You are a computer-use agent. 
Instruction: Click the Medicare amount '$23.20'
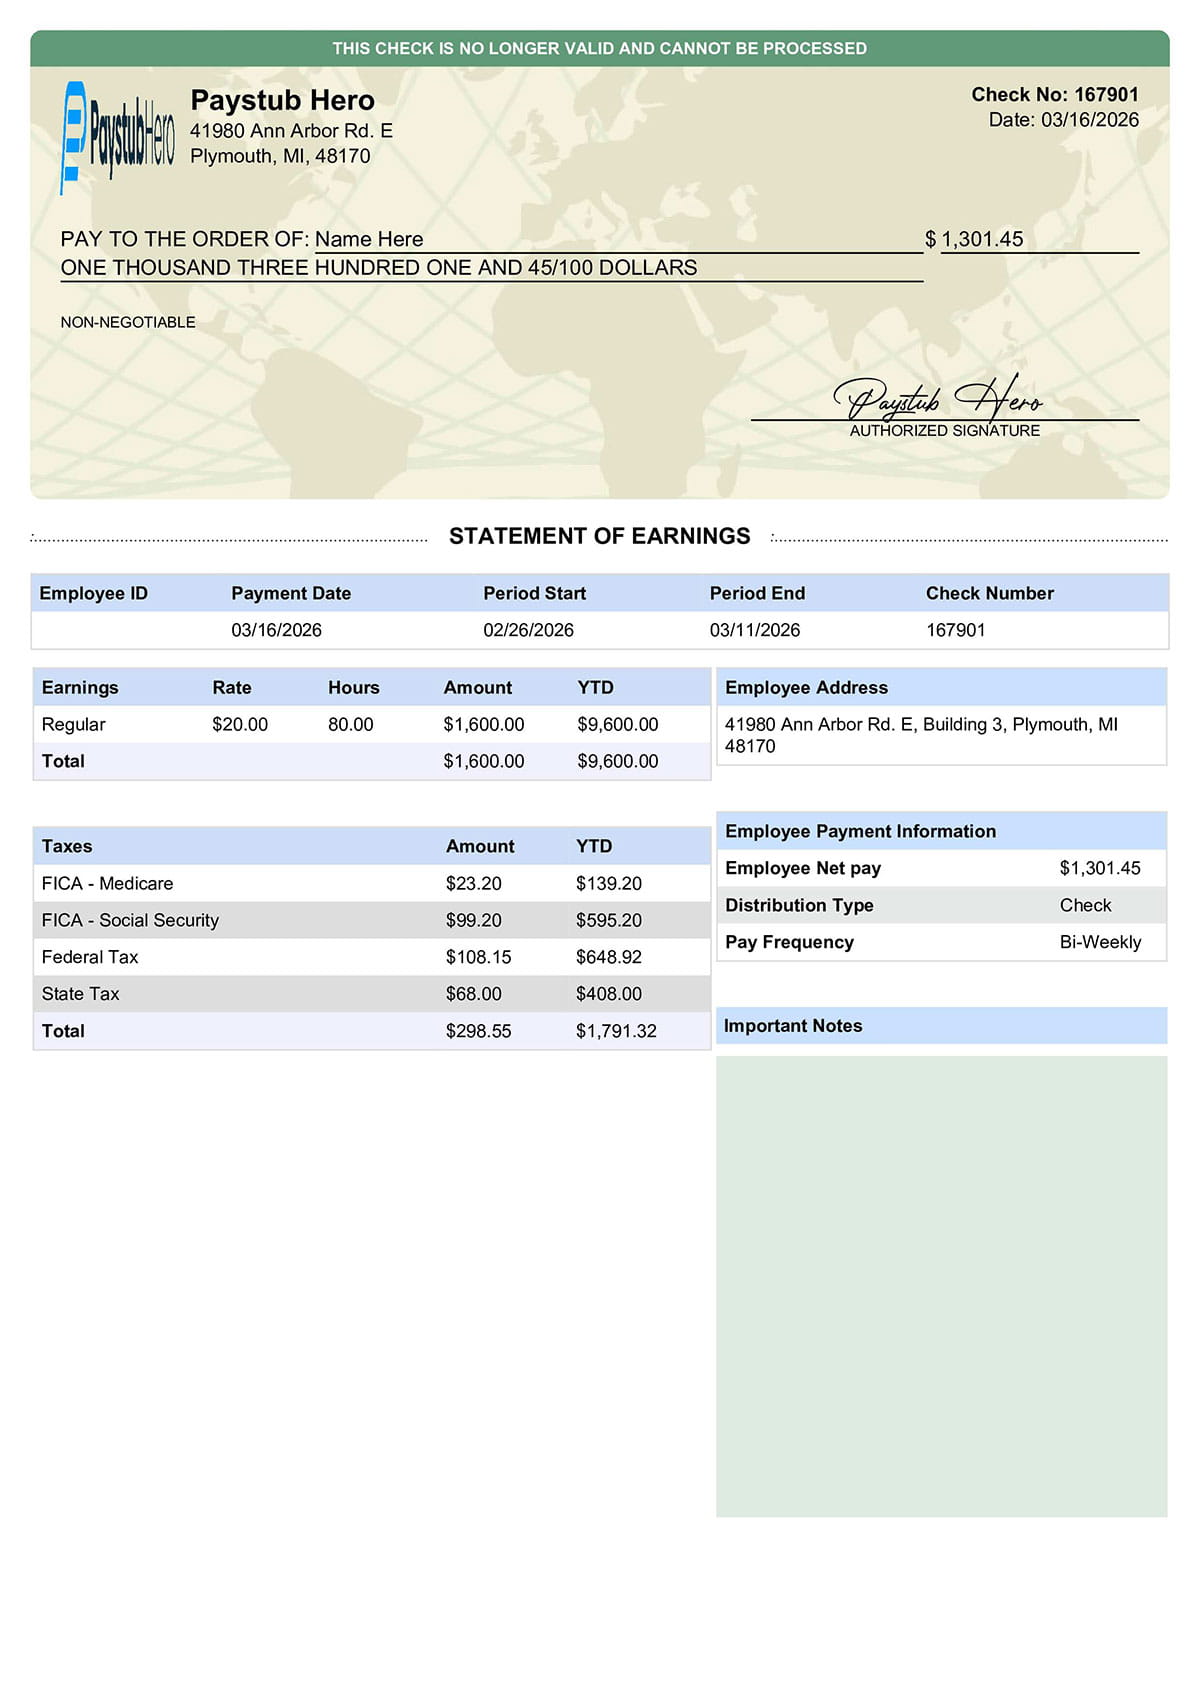[x=474, y=883]
